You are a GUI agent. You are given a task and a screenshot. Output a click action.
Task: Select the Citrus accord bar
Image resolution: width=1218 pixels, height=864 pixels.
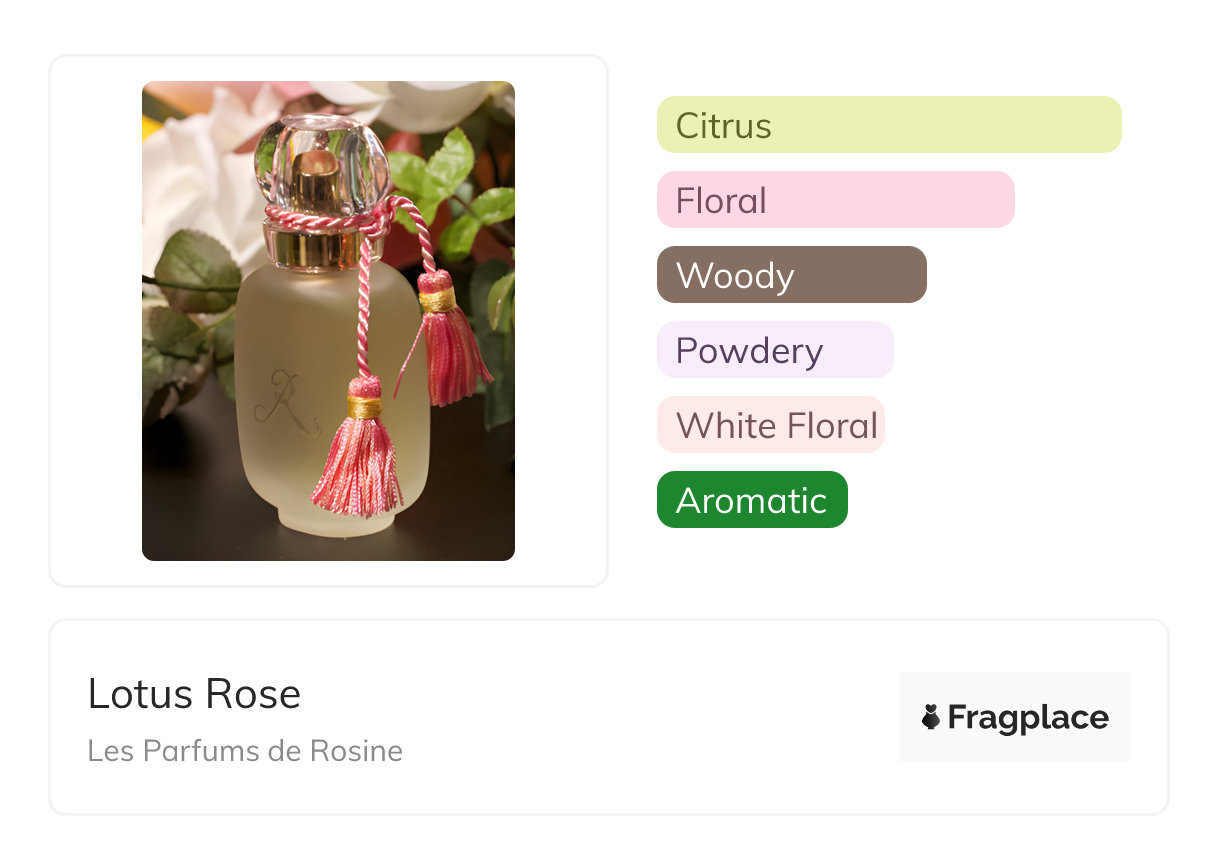coord(888,125)
